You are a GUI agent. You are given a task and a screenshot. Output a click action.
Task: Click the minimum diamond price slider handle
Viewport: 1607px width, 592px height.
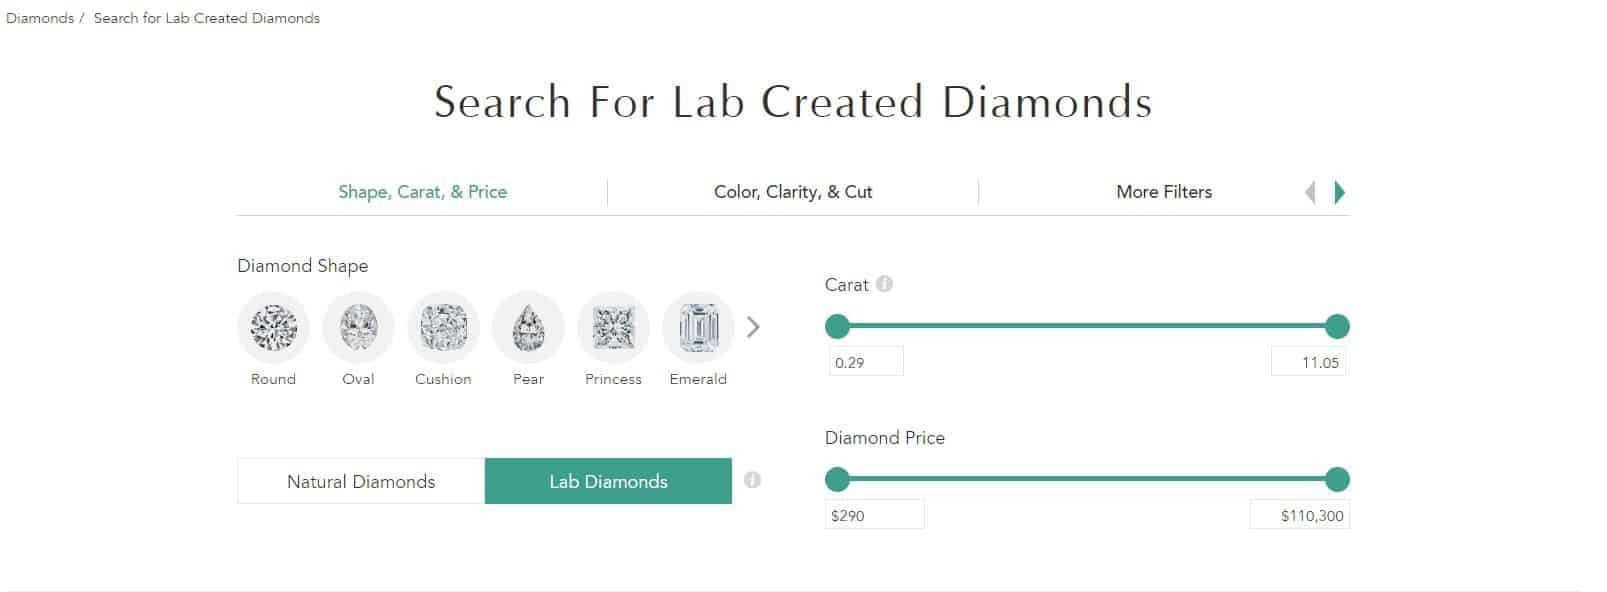[x=837, y=480]
